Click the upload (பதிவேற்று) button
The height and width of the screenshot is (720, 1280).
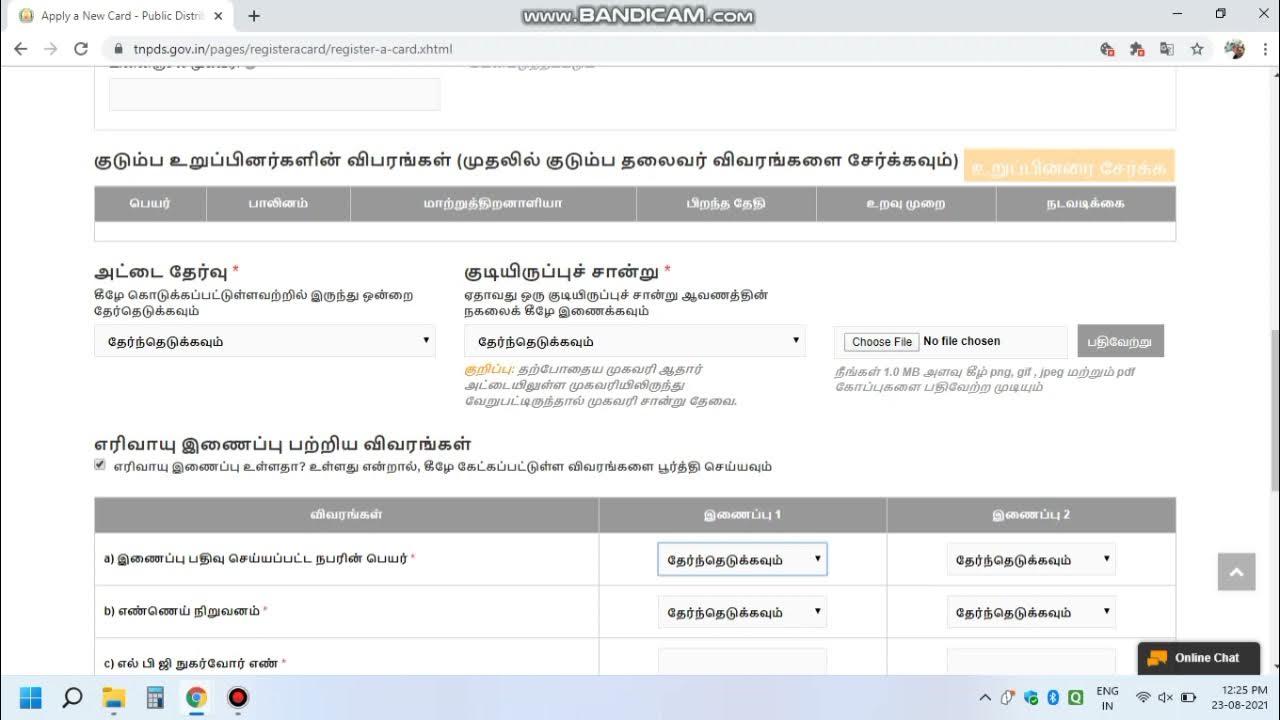point(1121,341)
